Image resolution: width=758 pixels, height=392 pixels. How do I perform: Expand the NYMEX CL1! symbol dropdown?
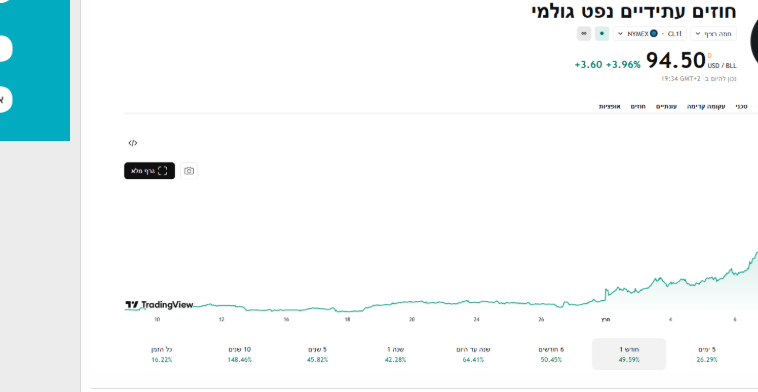(x=650, y=33)
